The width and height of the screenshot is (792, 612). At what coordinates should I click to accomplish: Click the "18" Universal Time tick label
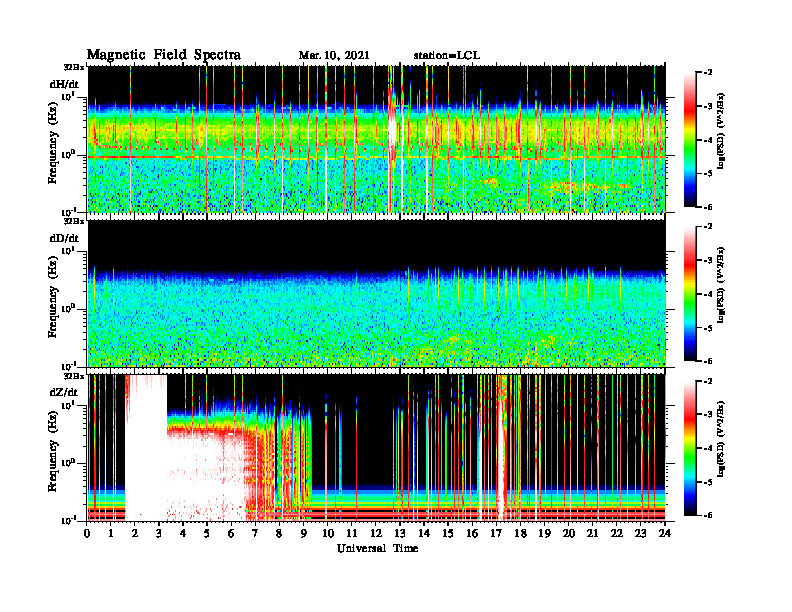520,533
